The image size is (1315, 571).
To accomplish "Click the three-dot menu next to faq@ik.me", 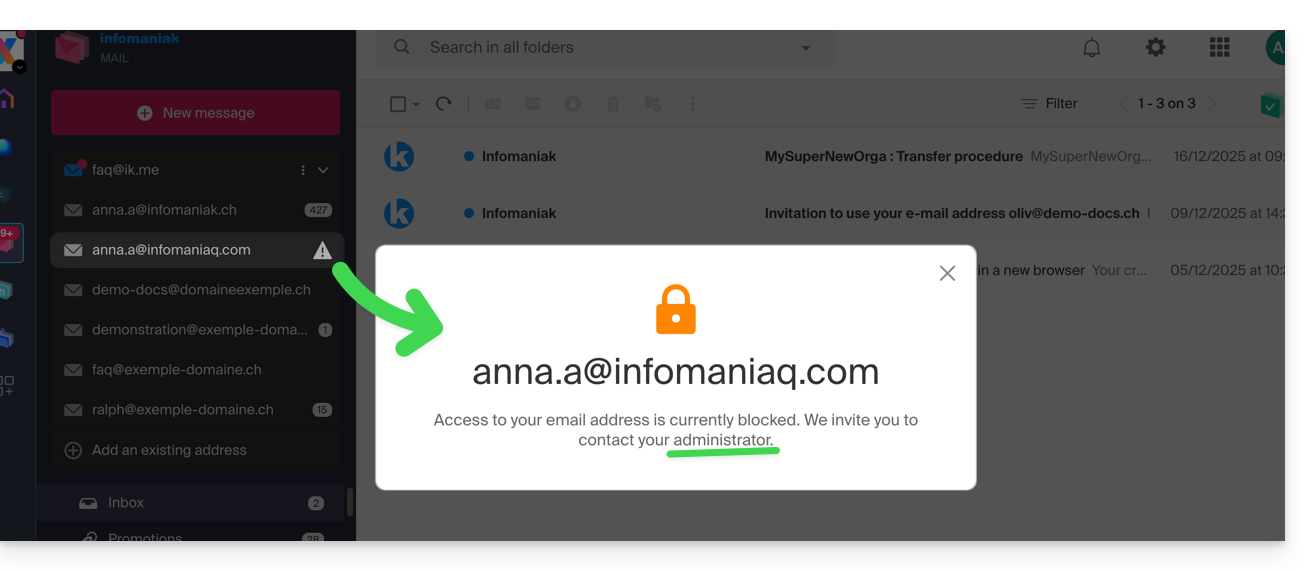I will click(303, 170).
